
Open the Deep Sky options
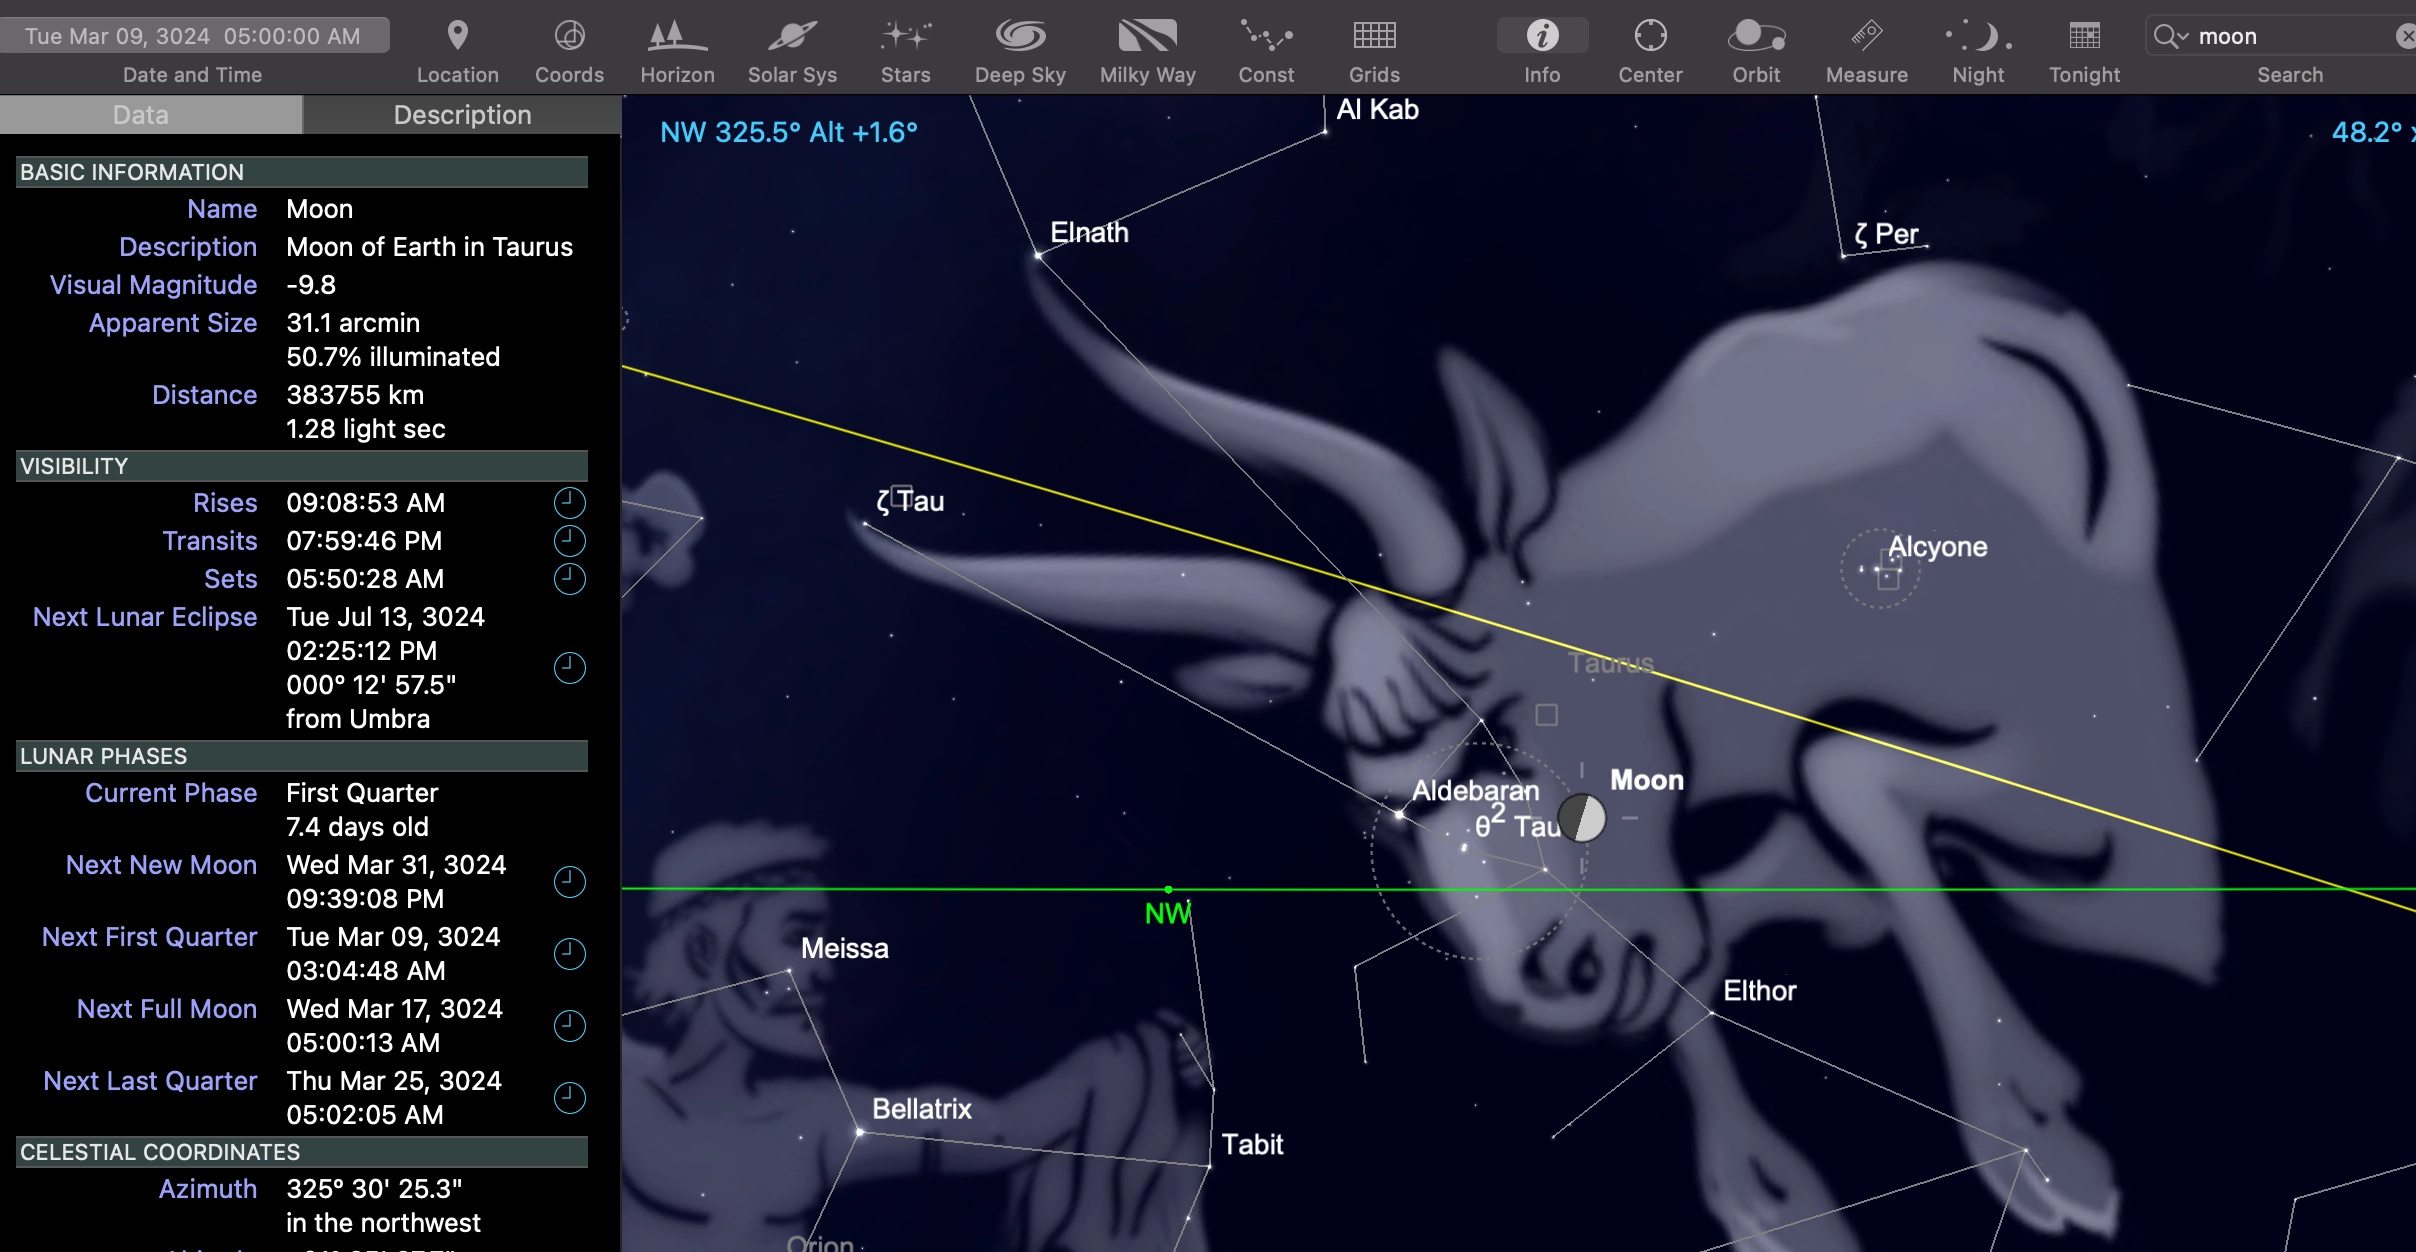[x=1020, y=37]
